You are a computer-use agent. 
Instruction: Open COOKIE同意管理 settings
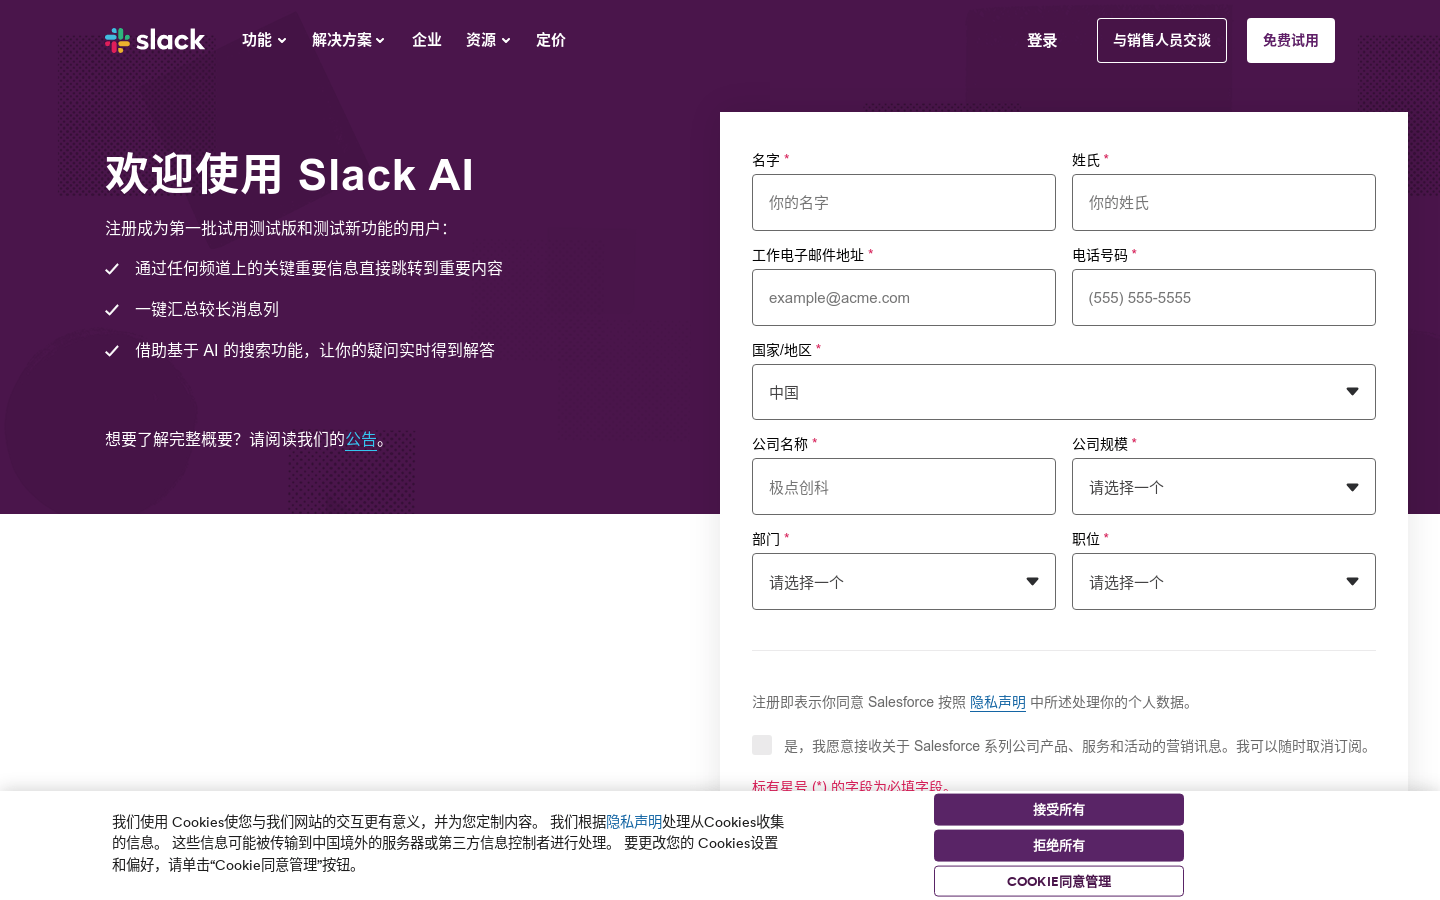click(x=1059, y=882)
